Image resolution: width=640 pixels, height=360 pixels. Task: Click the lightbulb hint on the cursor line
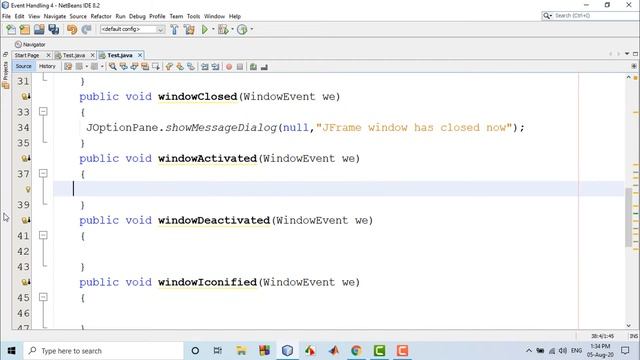pos(28,189)
